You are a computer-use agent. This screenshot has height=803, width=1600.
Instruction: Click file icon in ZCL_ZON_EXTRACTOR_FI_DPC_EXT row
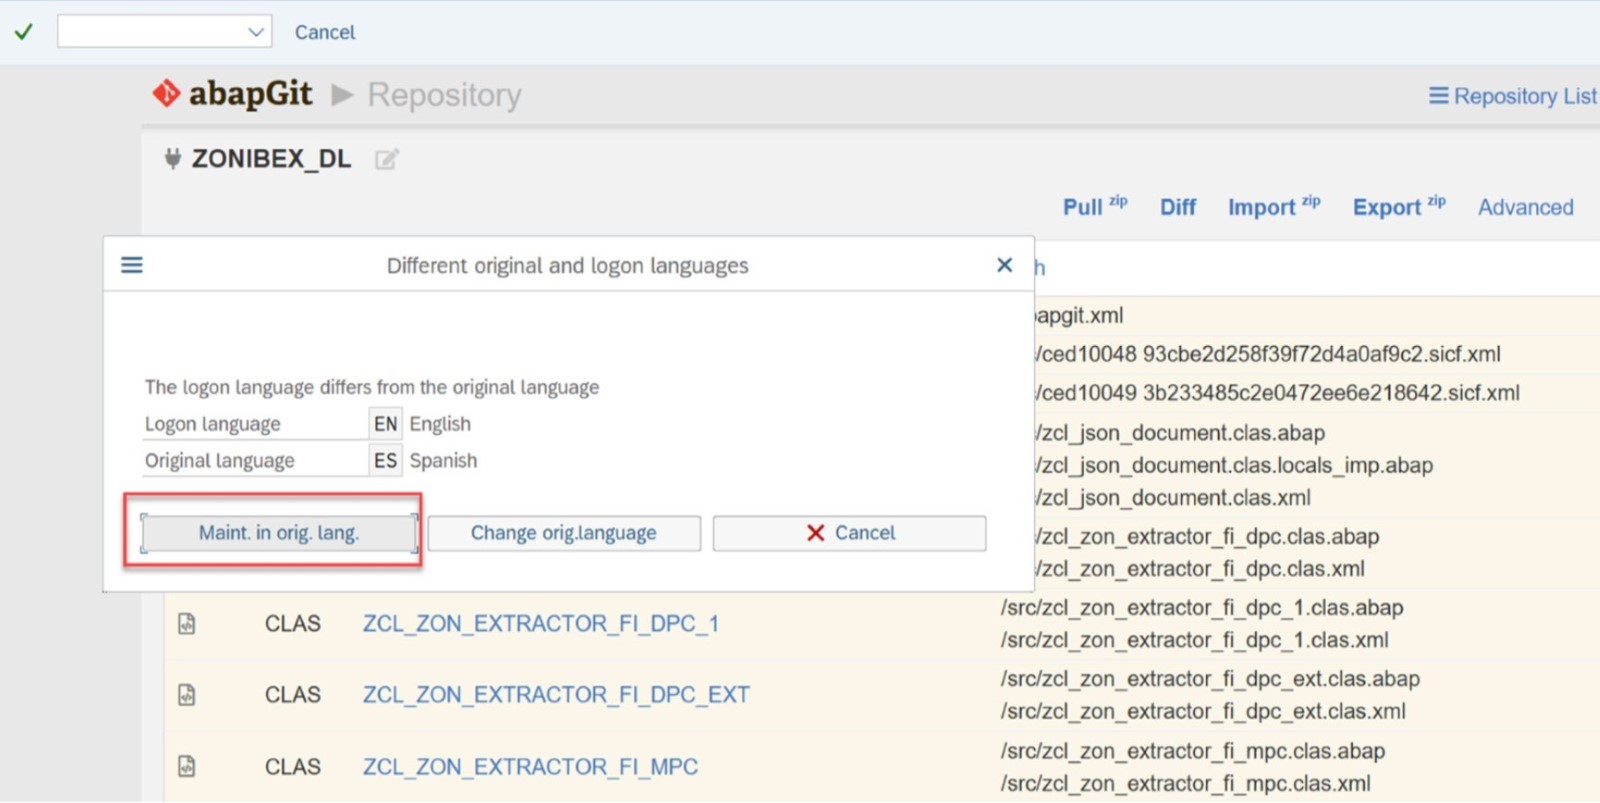point(187,695)
